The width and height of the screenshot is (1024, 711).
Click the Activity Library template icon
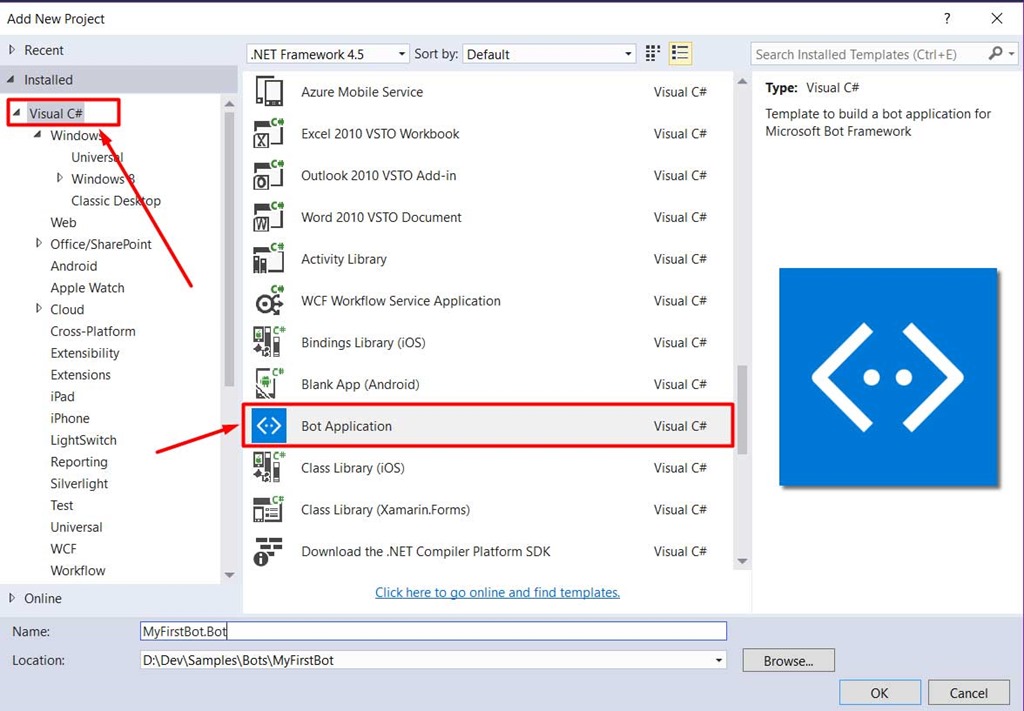(267, 259)
